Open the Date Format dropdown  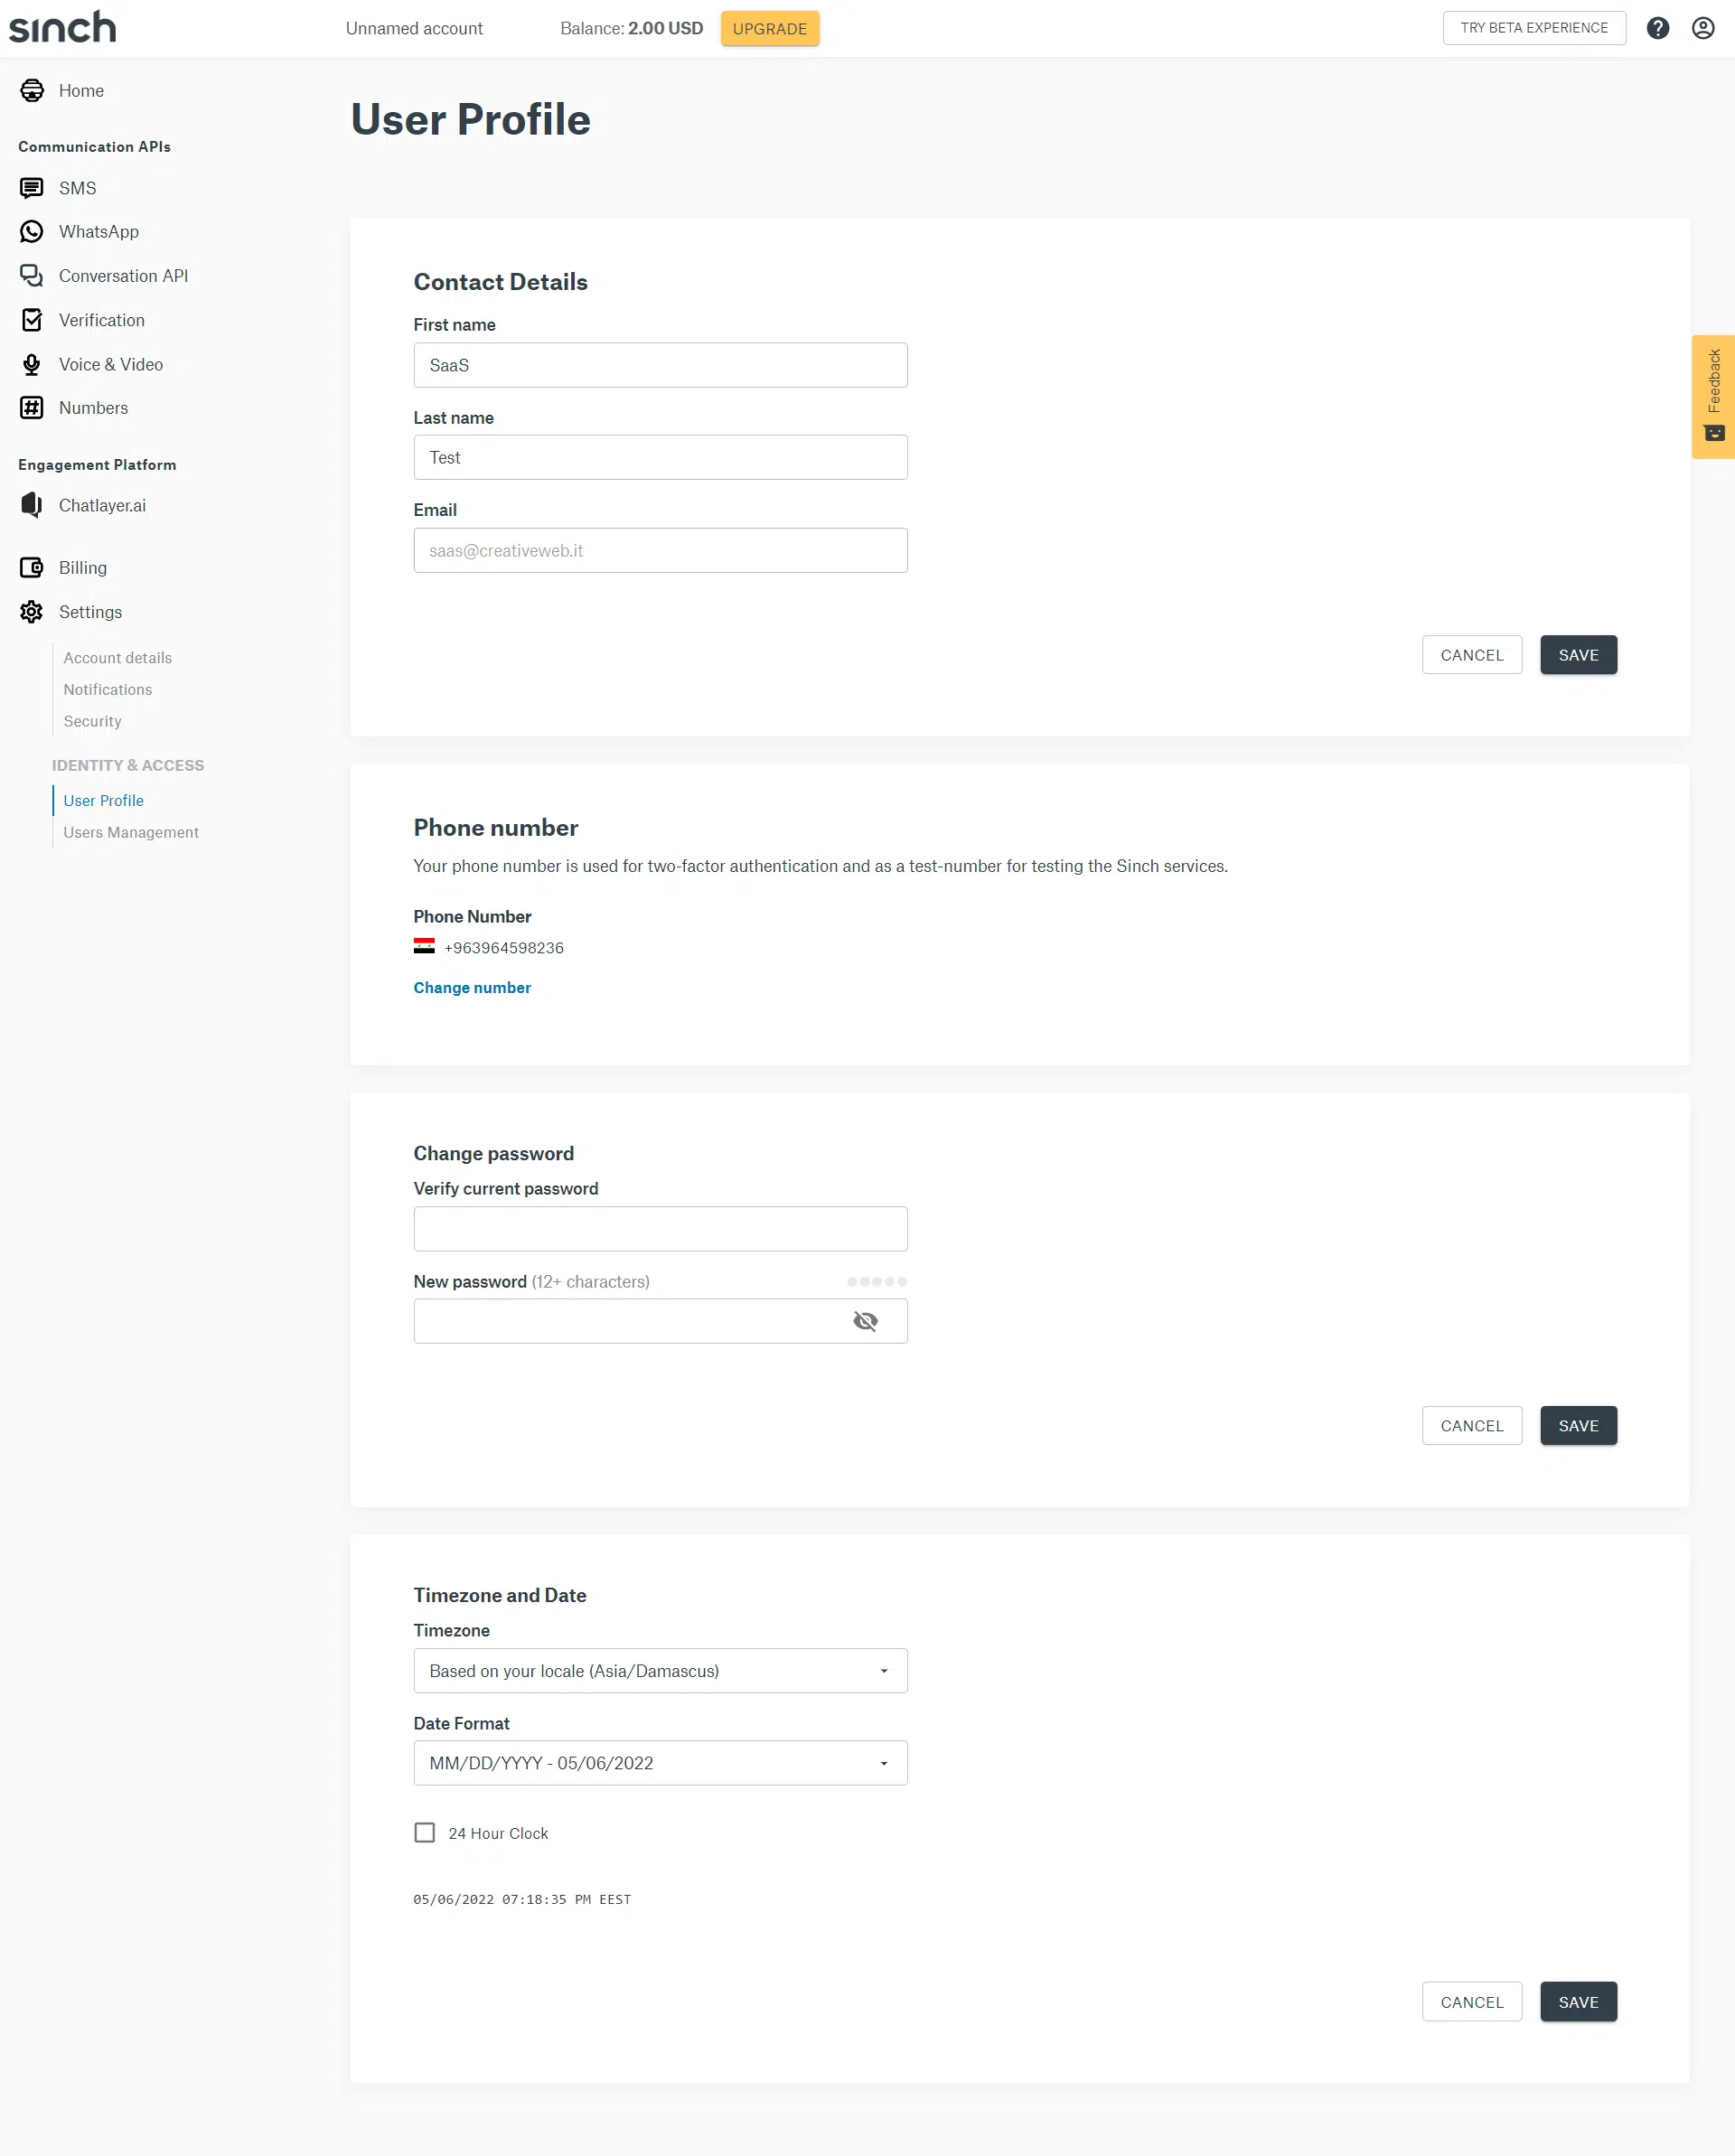click(x=660, y=1763)
